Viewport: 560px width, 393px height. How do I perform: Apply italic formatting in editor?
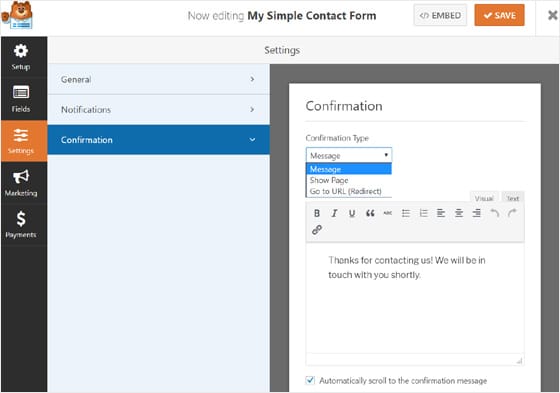[334, 213]
